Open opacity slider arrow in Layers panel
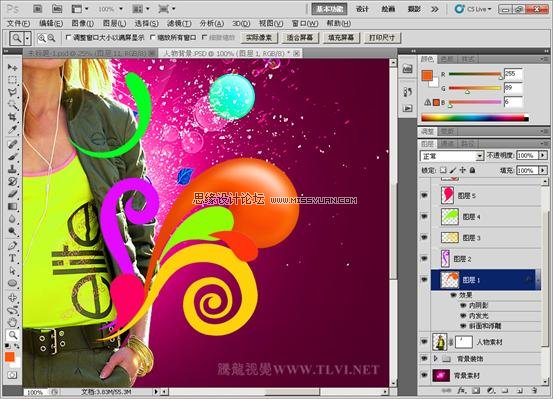Viewport: 553px width, 399px height. (543, 155)
